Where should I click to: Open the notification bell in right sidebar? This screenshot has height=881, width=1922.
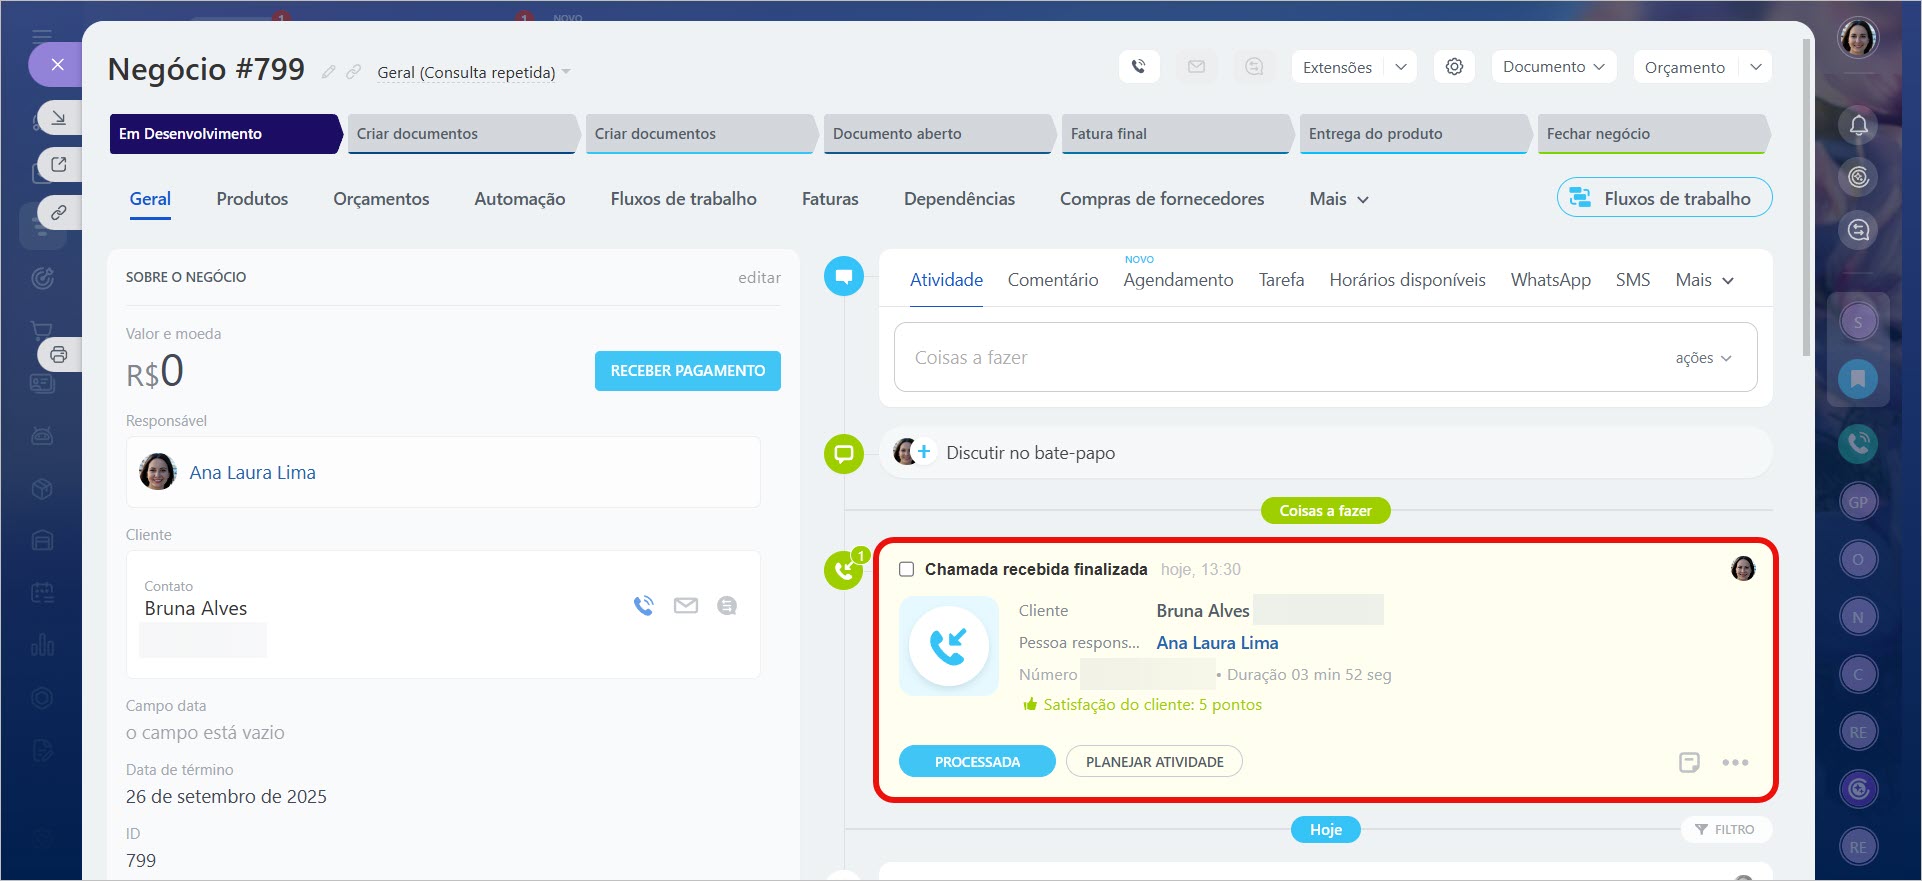click(1858, 125)
